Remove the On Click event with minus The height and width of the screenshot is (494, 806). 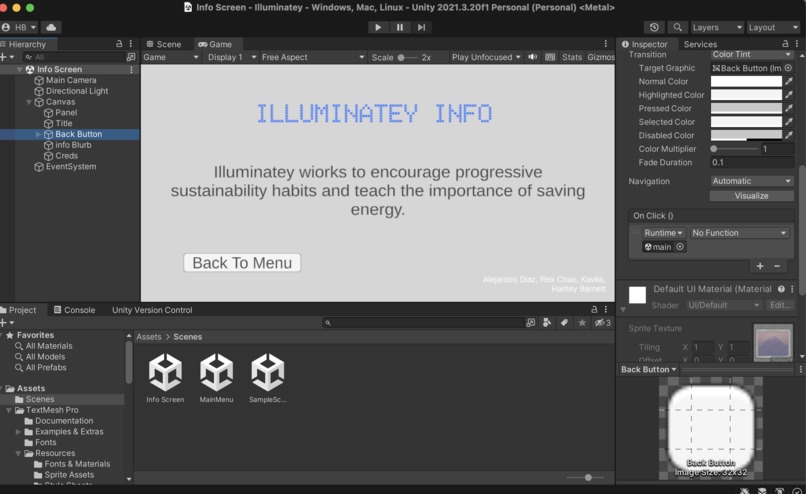click(x=777, y=266)
